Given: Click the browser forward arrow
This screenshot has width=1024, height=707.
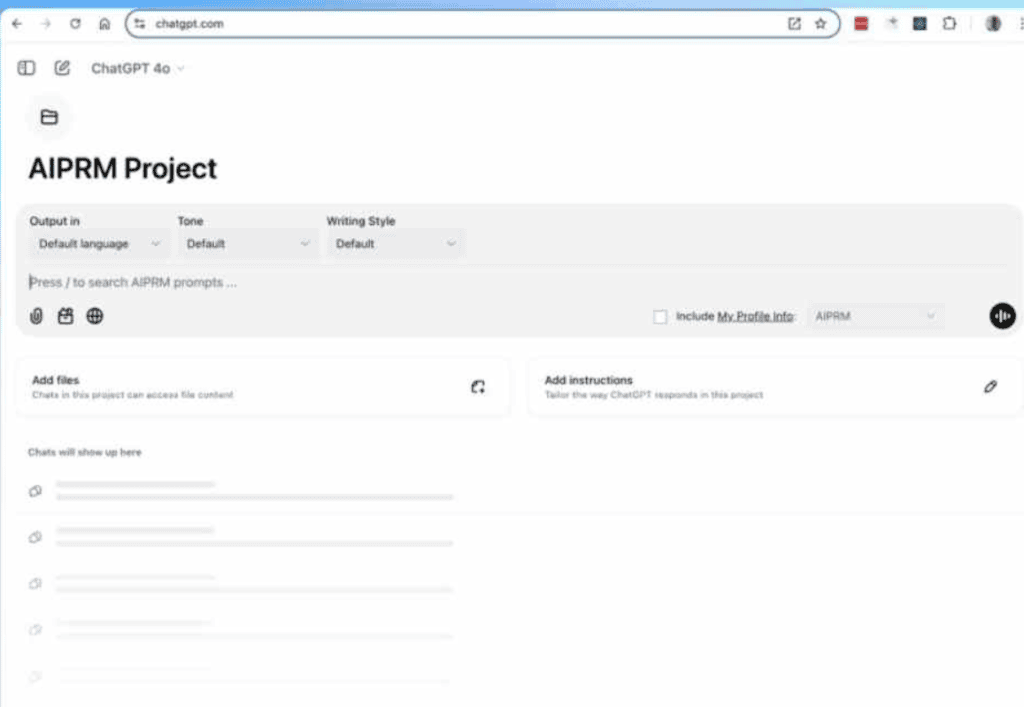Looking at the screenshot, I should coord(46,24).
